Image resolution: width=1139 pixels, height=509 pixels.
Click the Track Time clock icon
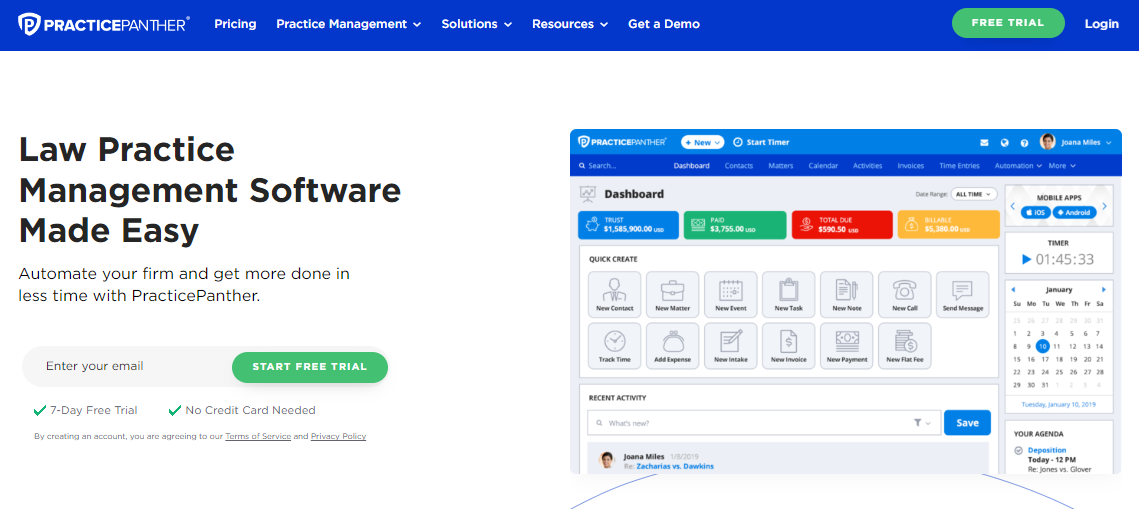pyautogui.click(x=615, y=341)
